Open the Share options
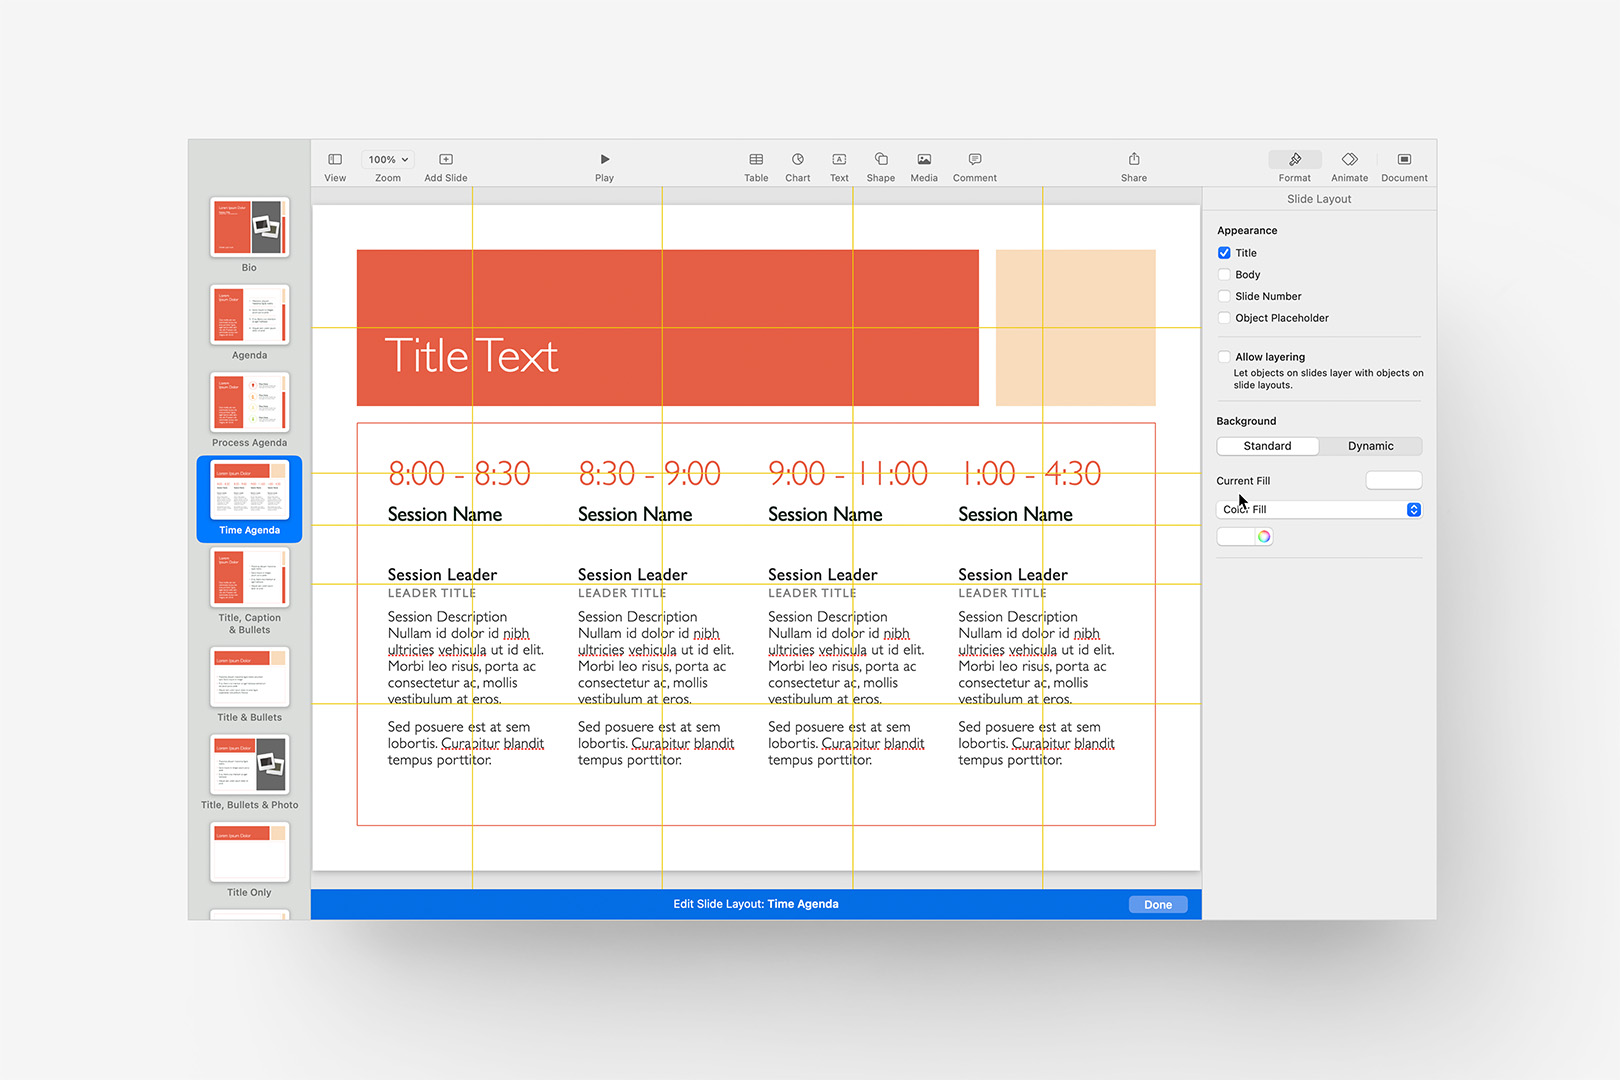Image resolution: width=1620 pixels, height=1080 pixels. (1133, 165)
